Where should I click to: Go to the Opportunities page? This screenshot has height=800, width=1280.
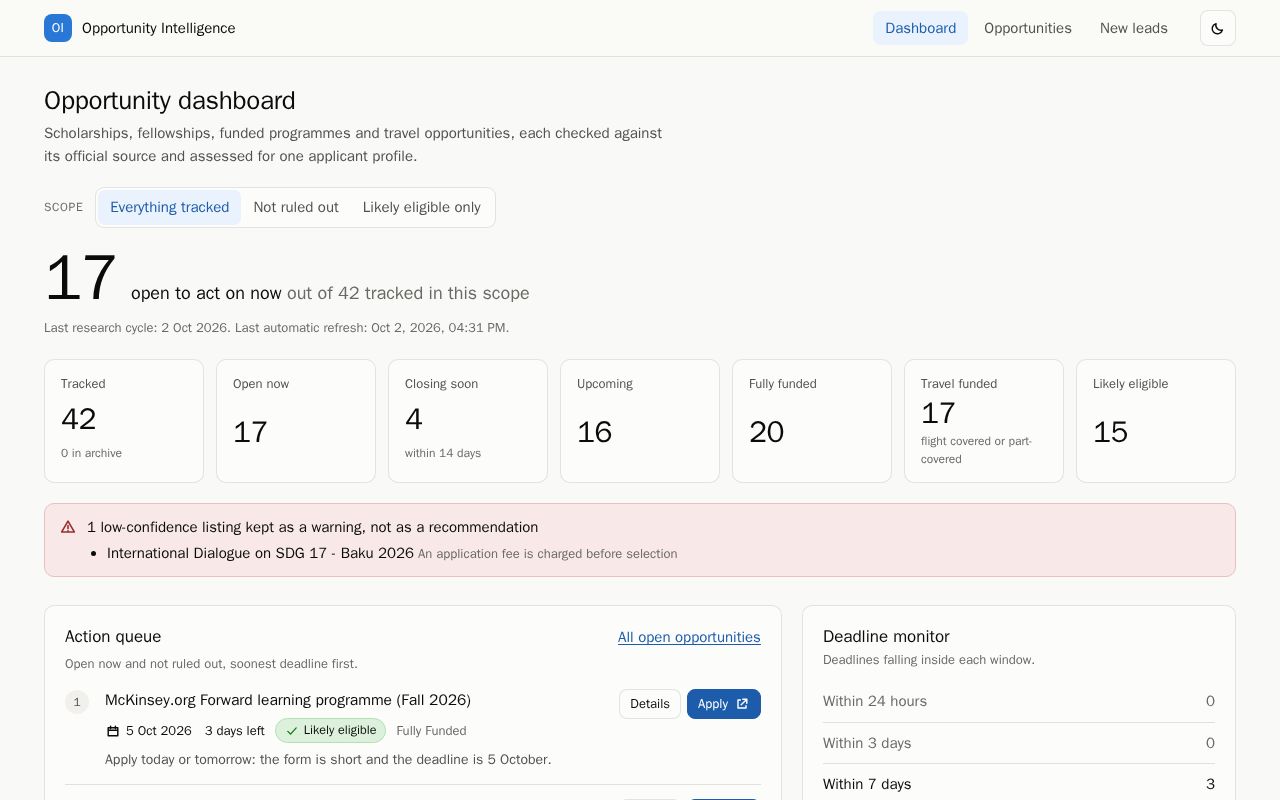point(1028,28)
